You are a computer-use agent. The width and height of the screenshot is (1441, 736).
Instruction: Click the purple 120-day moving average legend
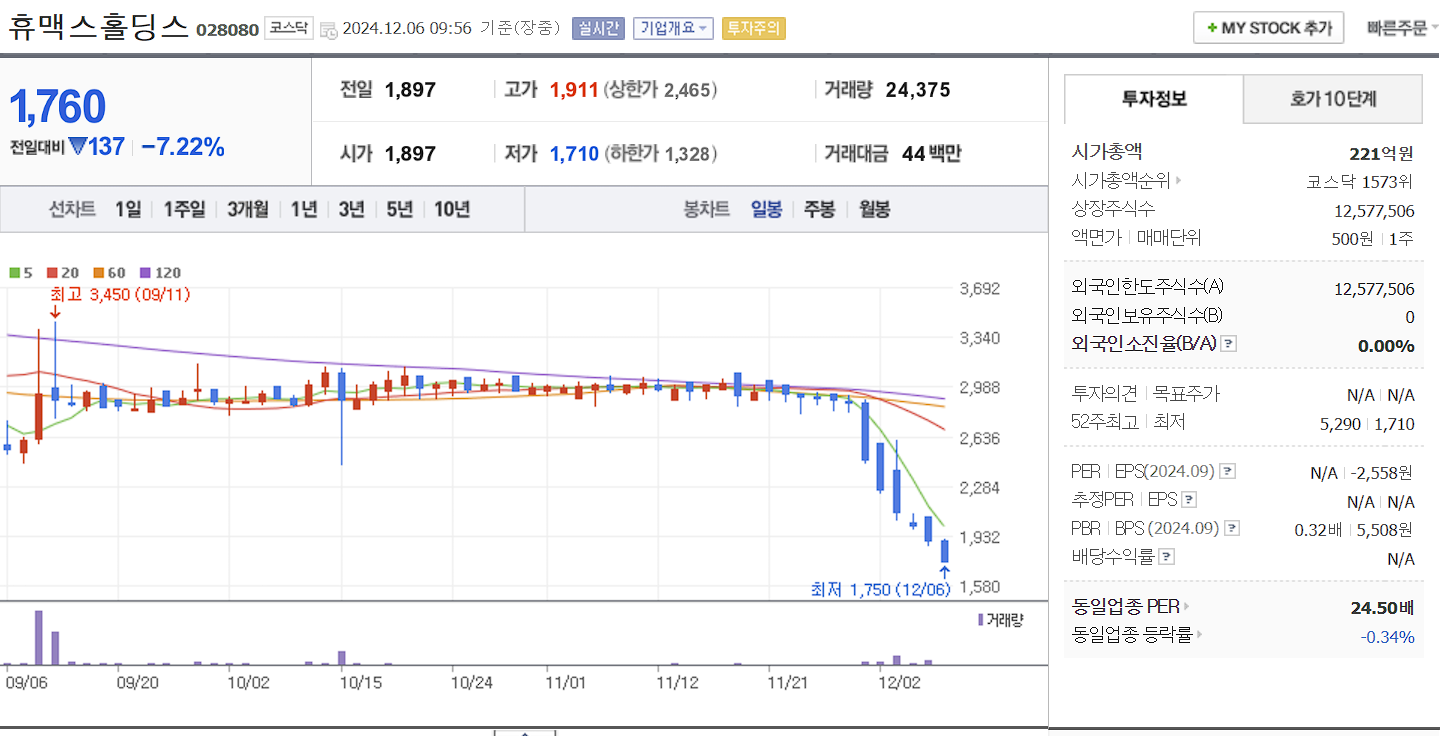[160, 272]
